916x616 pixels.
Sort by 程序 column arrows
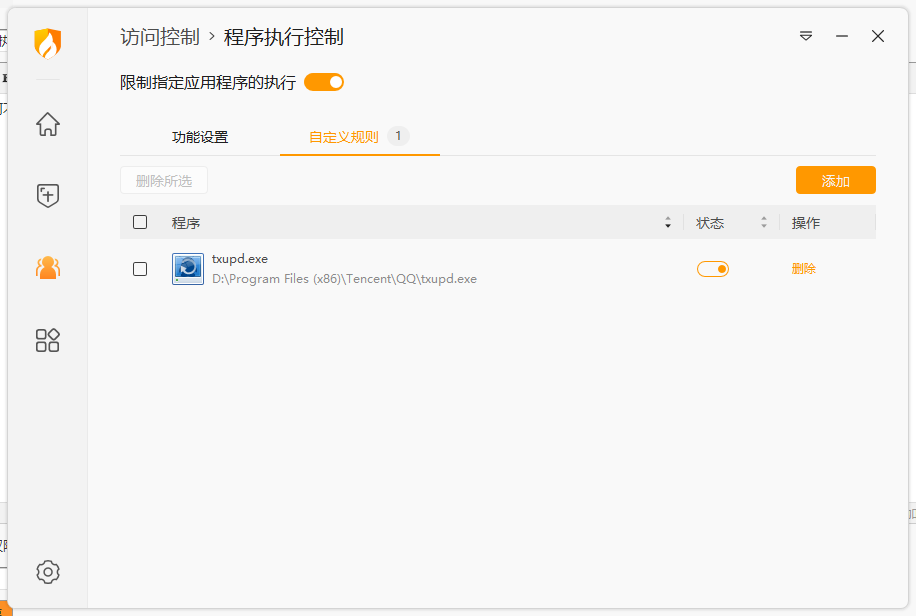coord(667,222)
